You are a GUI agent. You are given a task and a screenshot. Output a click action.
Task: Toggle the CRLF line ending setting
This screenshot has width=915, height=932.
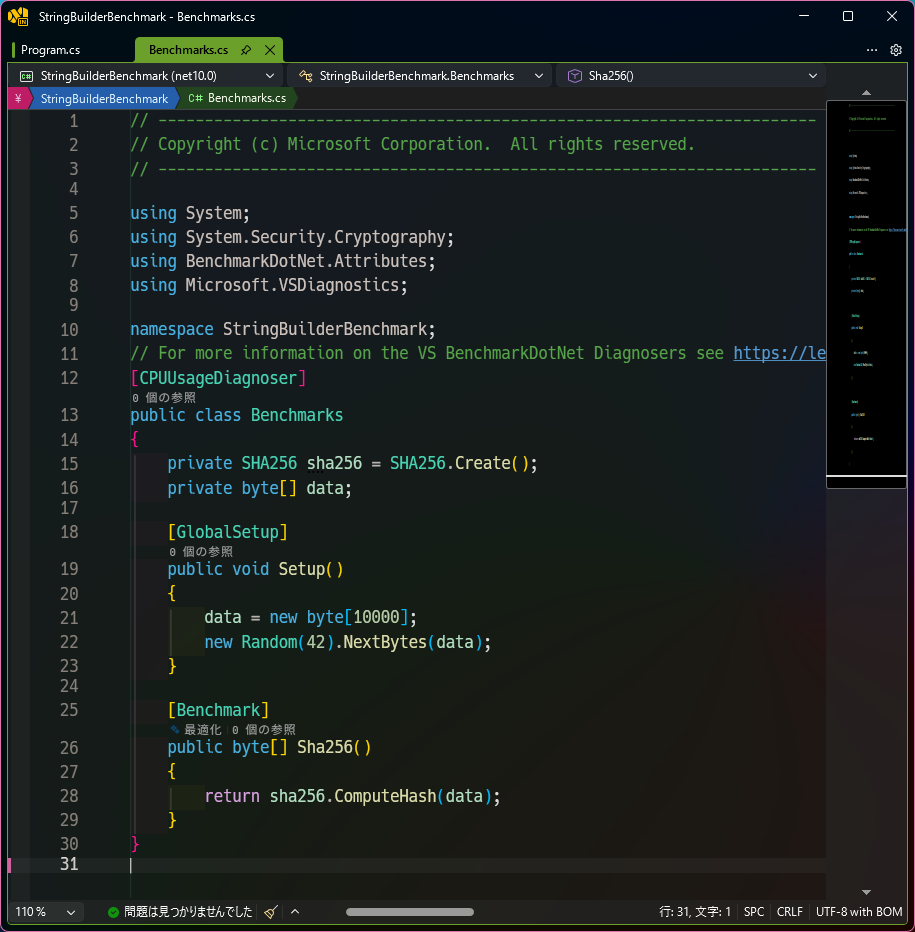[x=790, y=911]
